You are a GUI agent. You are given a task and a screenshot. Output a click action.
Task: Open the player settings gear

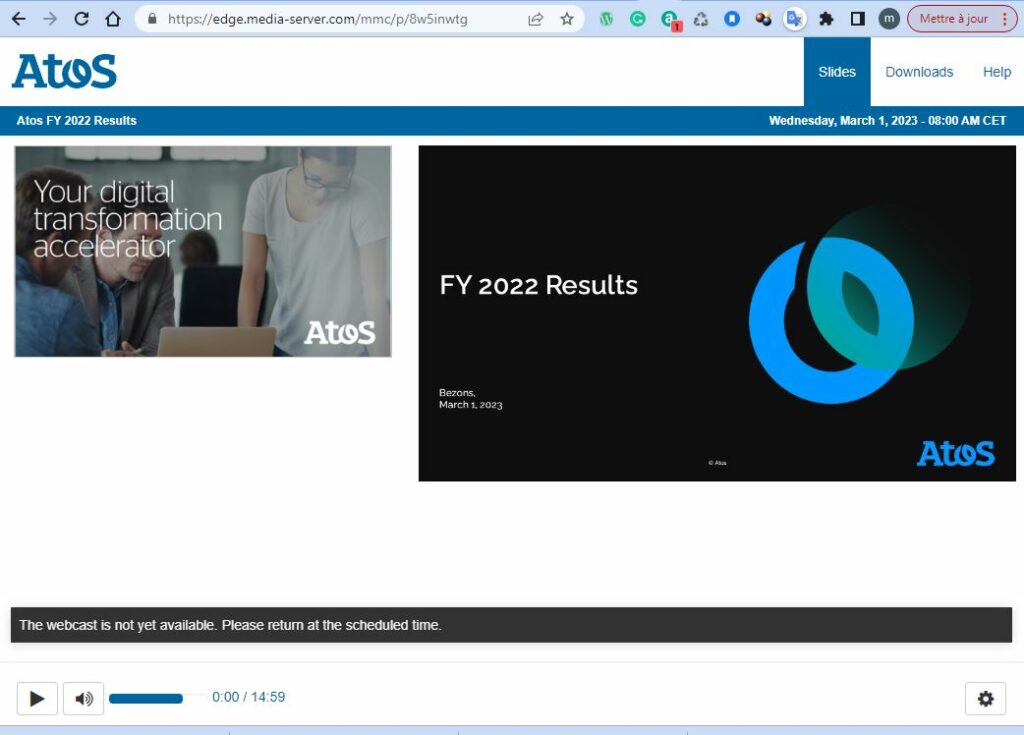(985, 698)
